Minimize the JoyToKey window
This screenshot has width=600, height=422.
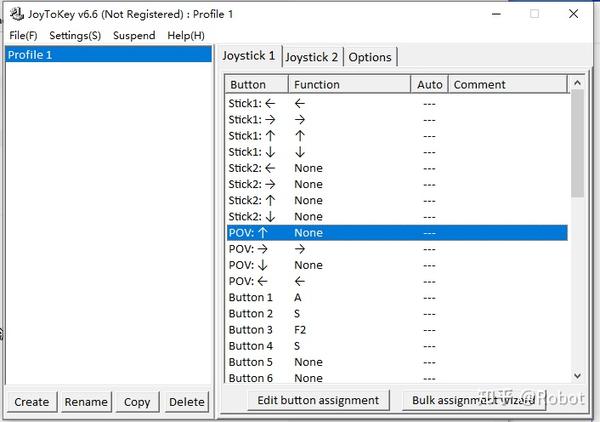coord(496,14)
